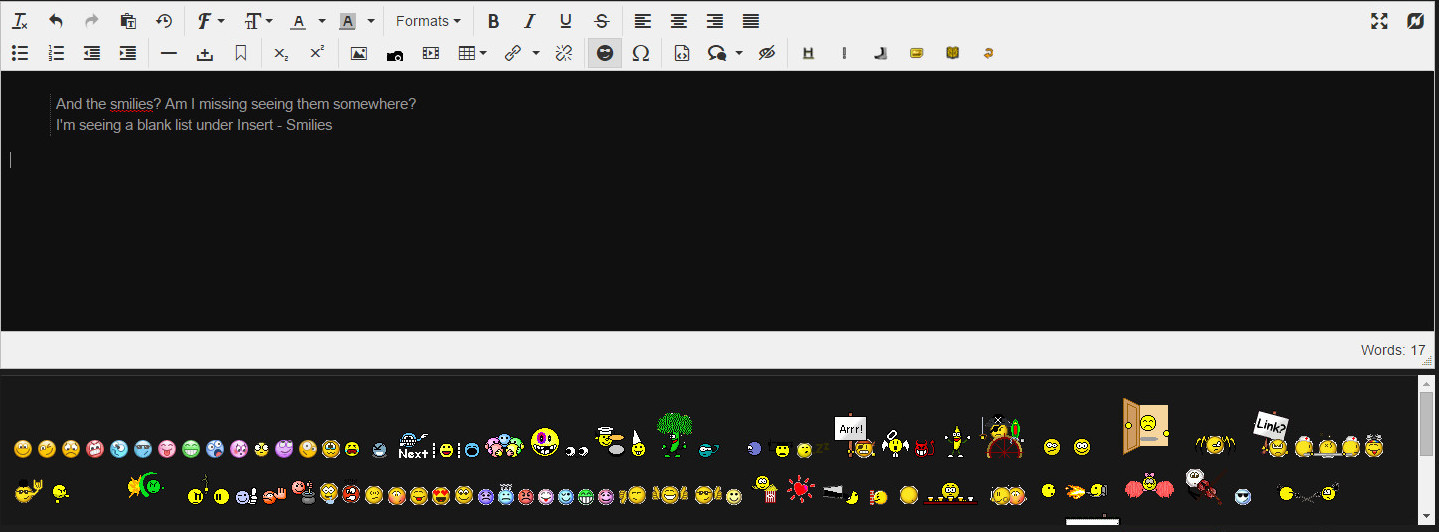Click the camera upload icon

(395, 55)
